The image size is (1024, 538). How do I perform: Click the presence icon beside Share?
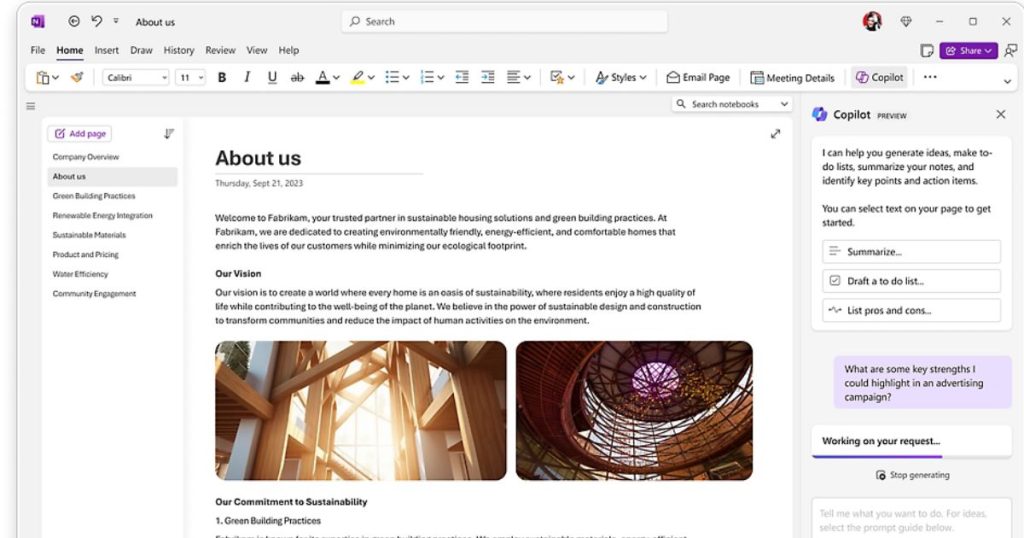click(1010, 50)
